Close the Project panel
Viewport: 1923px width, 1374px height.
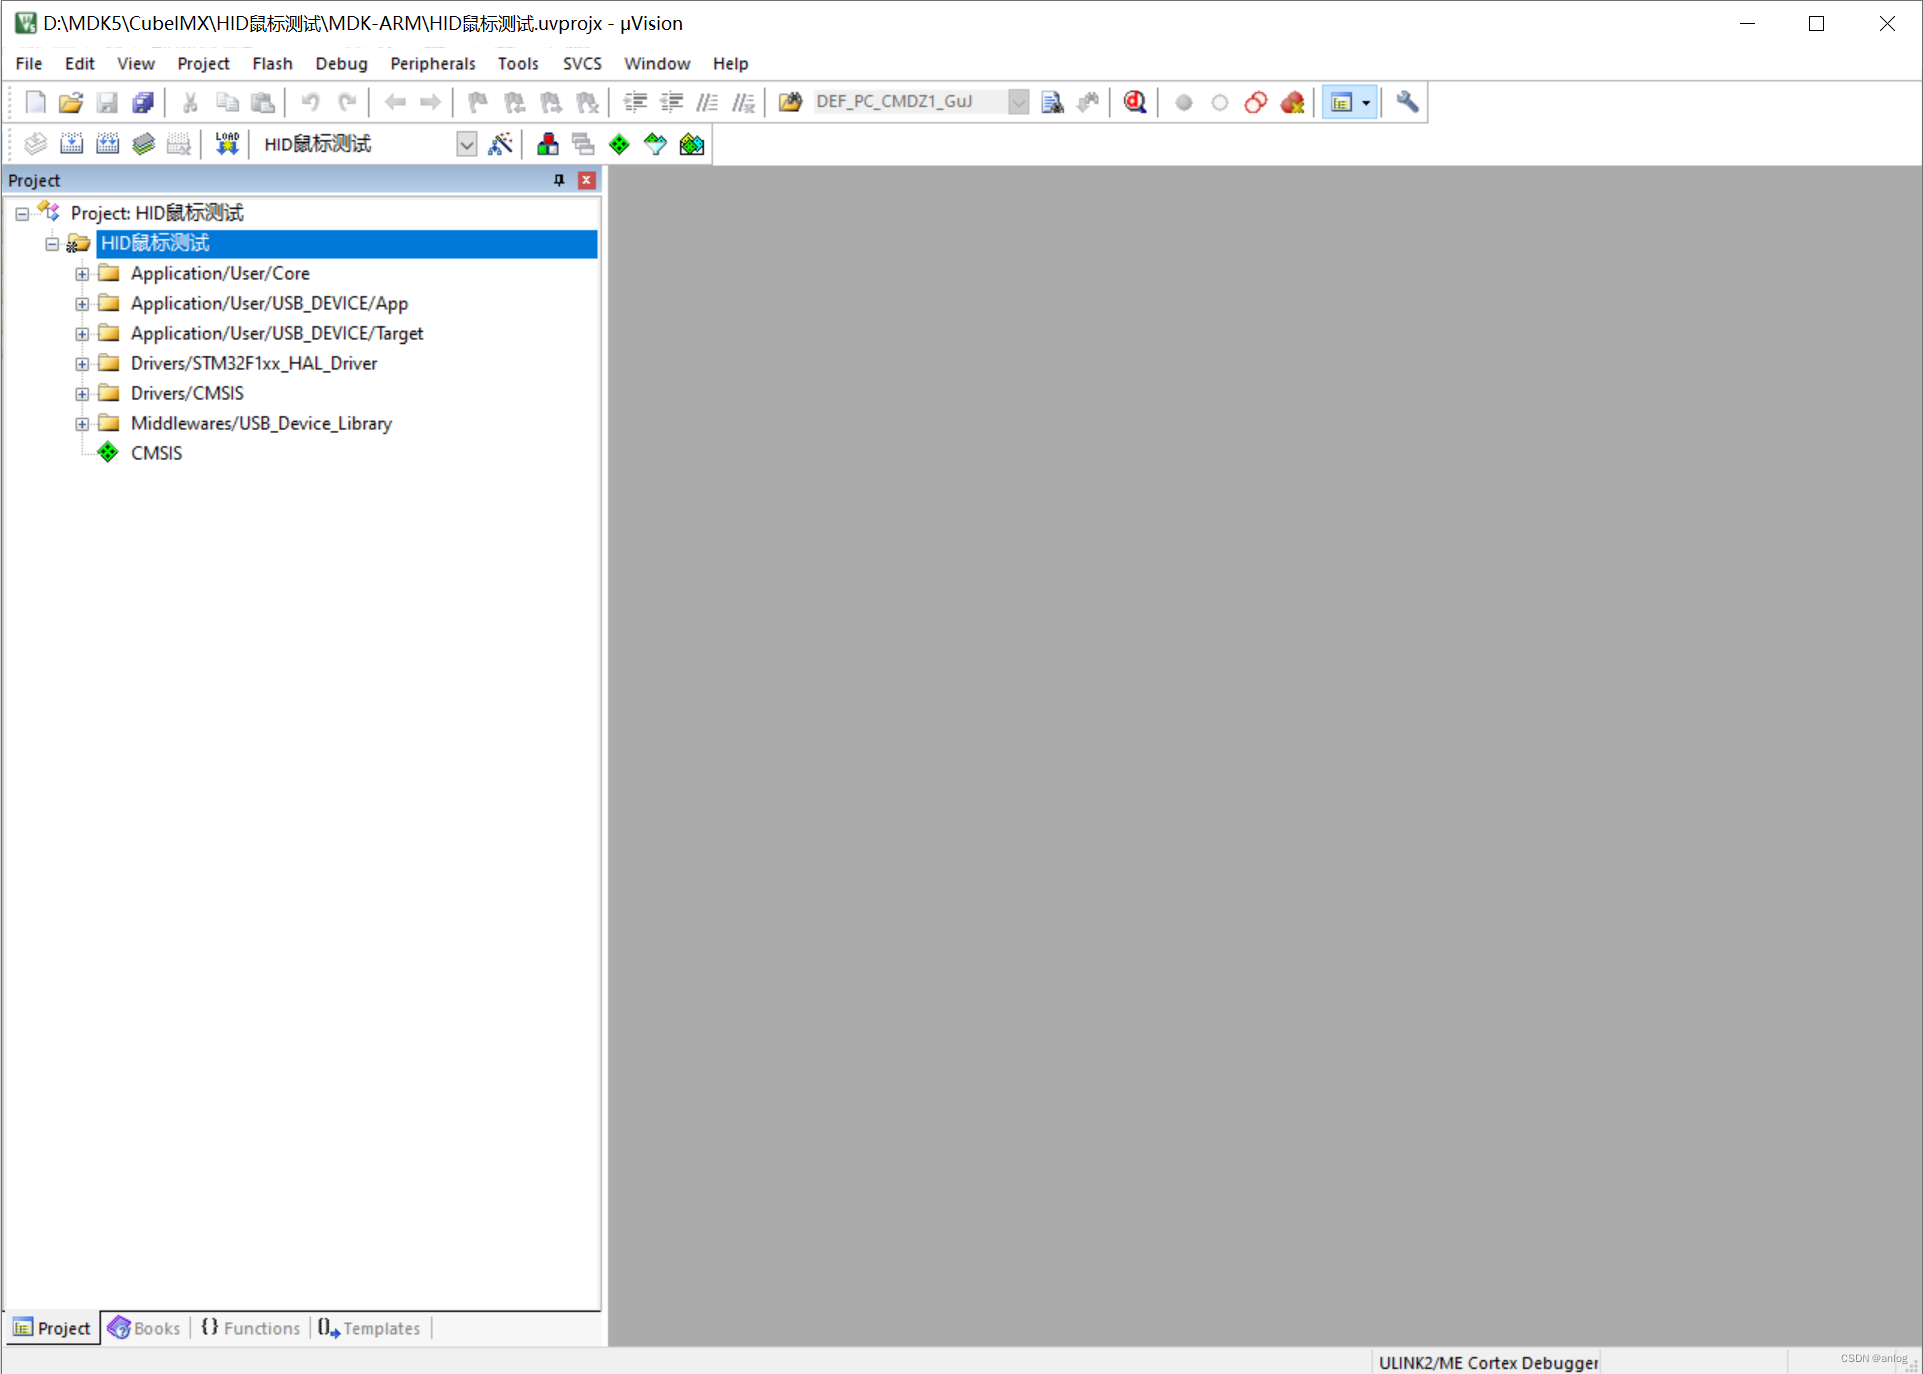click(x=587, y=180)
